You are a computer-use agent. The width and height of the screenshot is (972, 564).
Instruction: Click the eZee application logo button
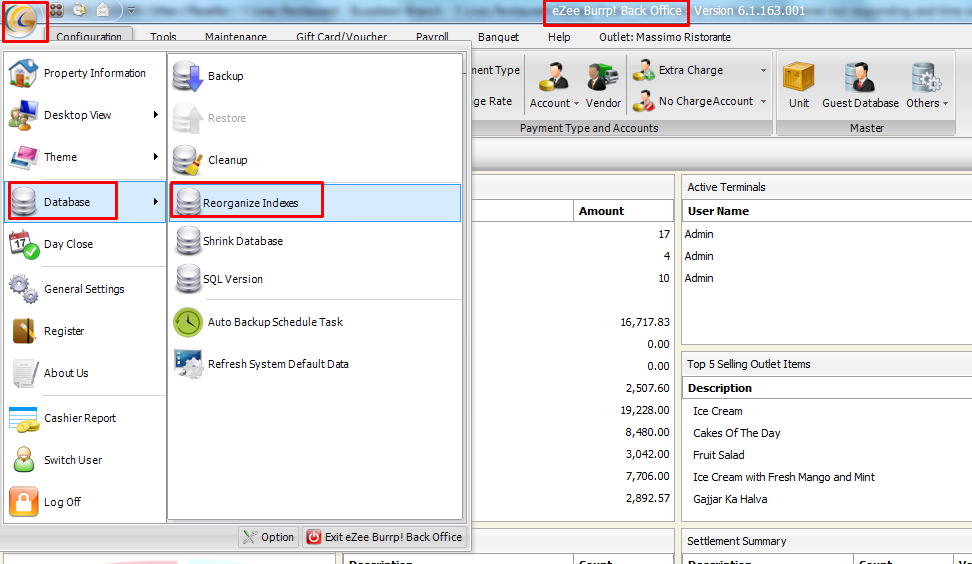[24, 20]
